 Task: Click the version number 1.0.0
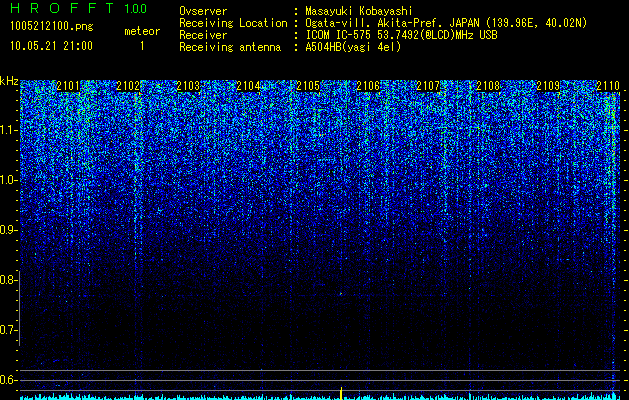click(136, 9)
